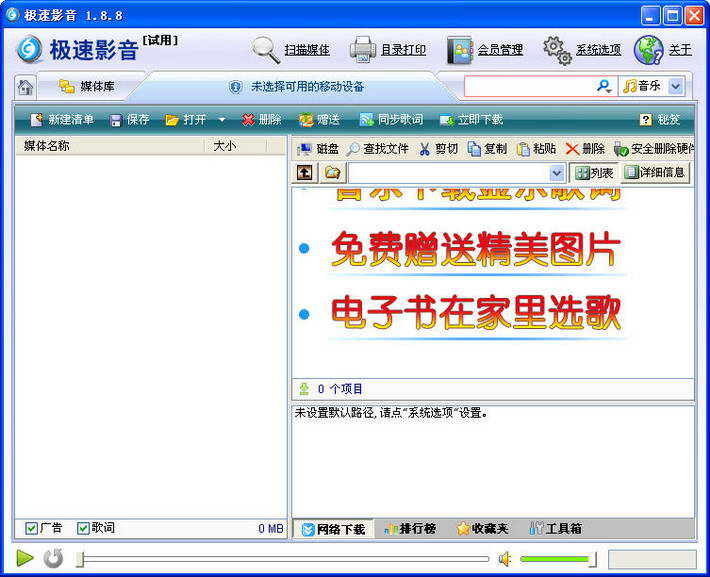Screen dimensions: 710x577
Task: Click 赠送 gift button
Action: pyautogui.click(x=319, y=120)
